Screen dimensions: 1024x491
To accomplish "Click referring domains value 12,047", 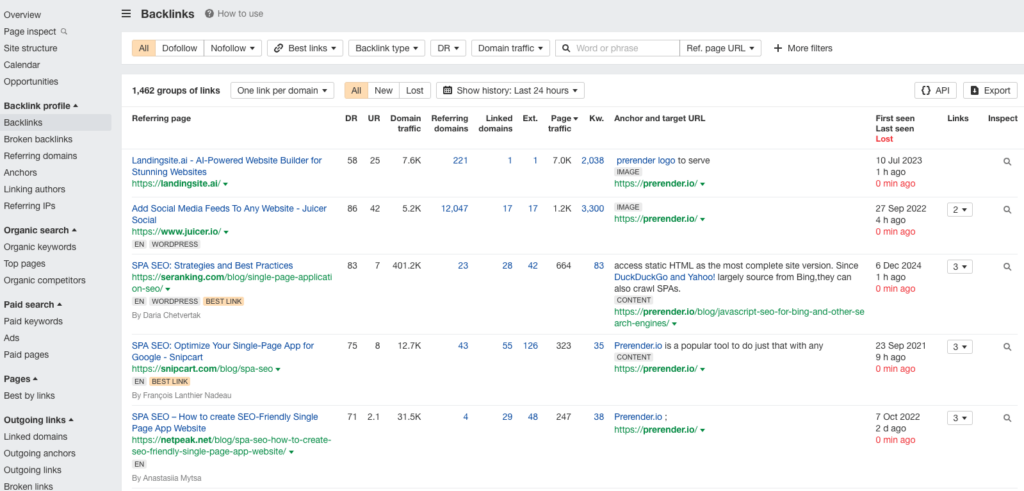I will tap(455, 208).
